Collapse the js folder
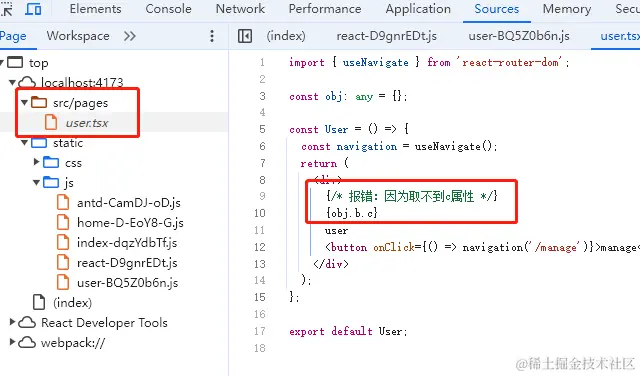 coord(36,182)
